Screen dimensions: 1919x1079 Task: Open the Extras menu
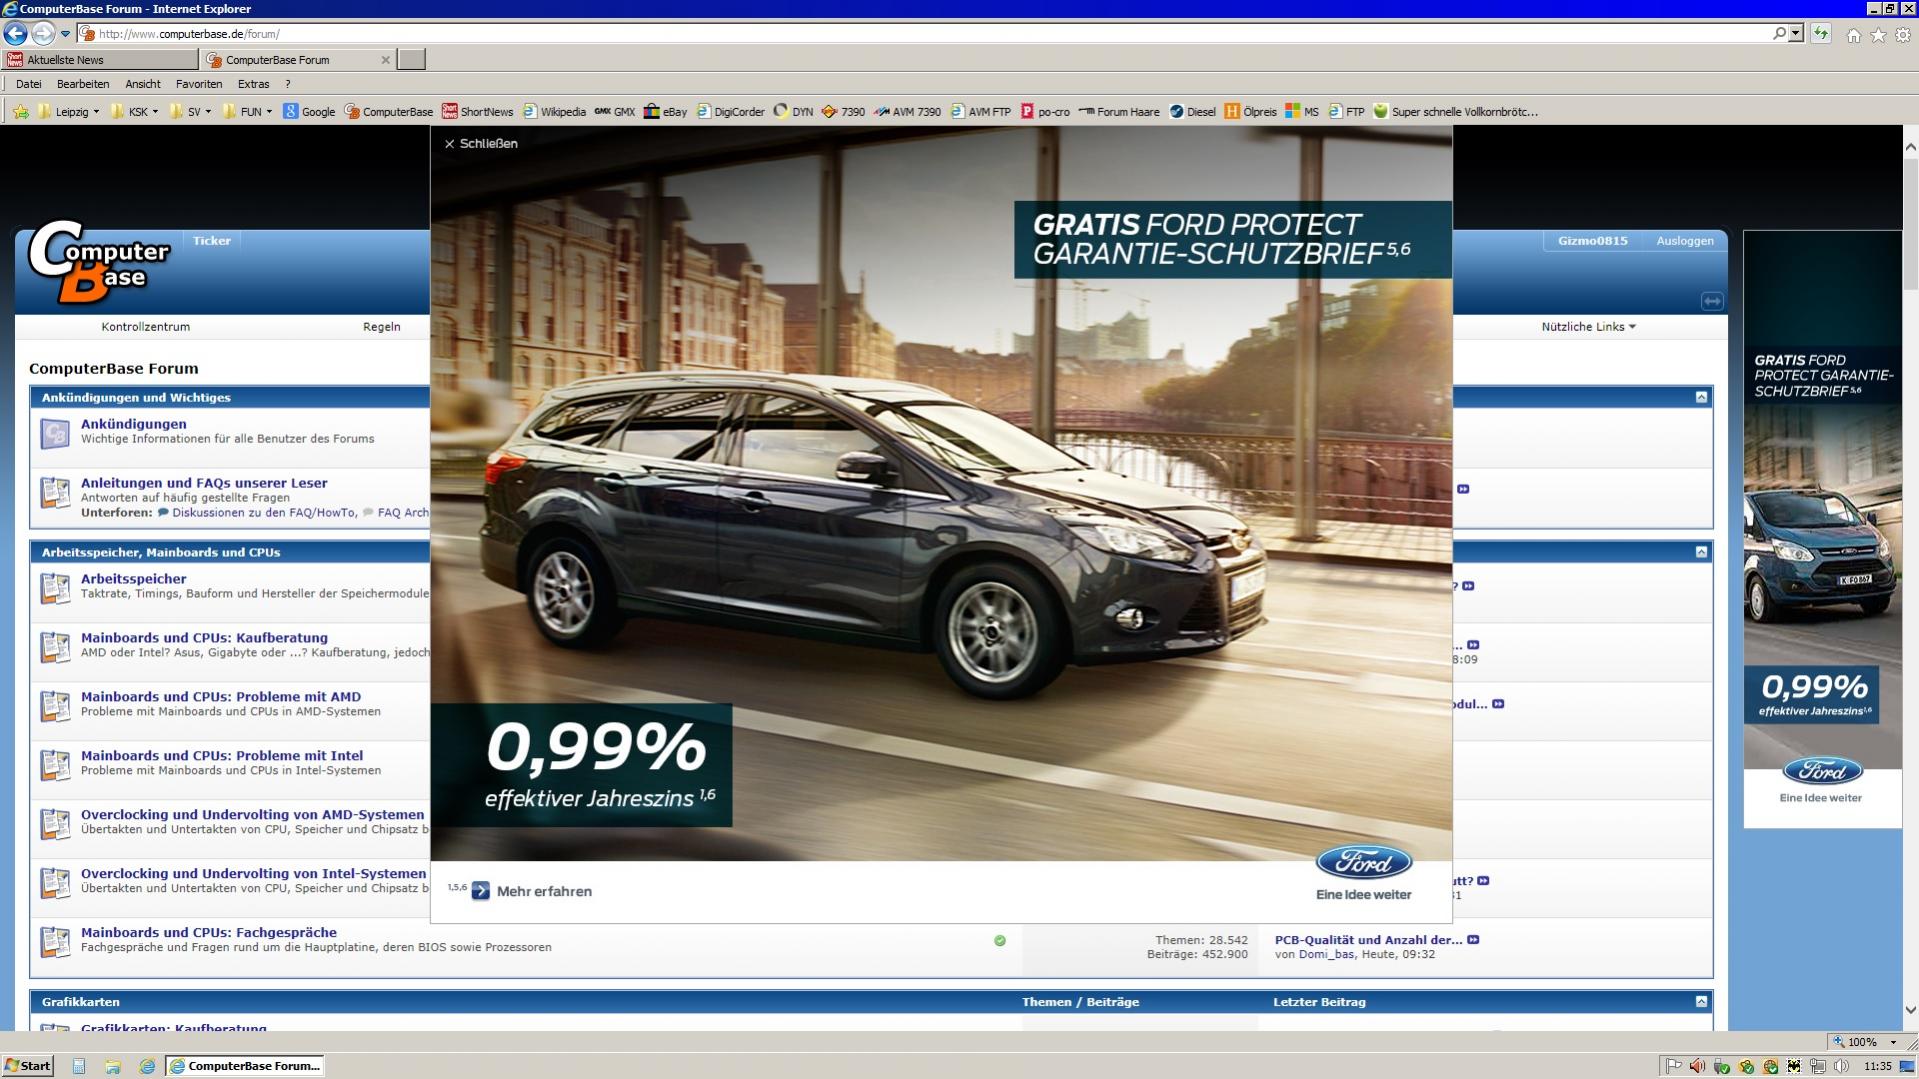click(253, 84)
